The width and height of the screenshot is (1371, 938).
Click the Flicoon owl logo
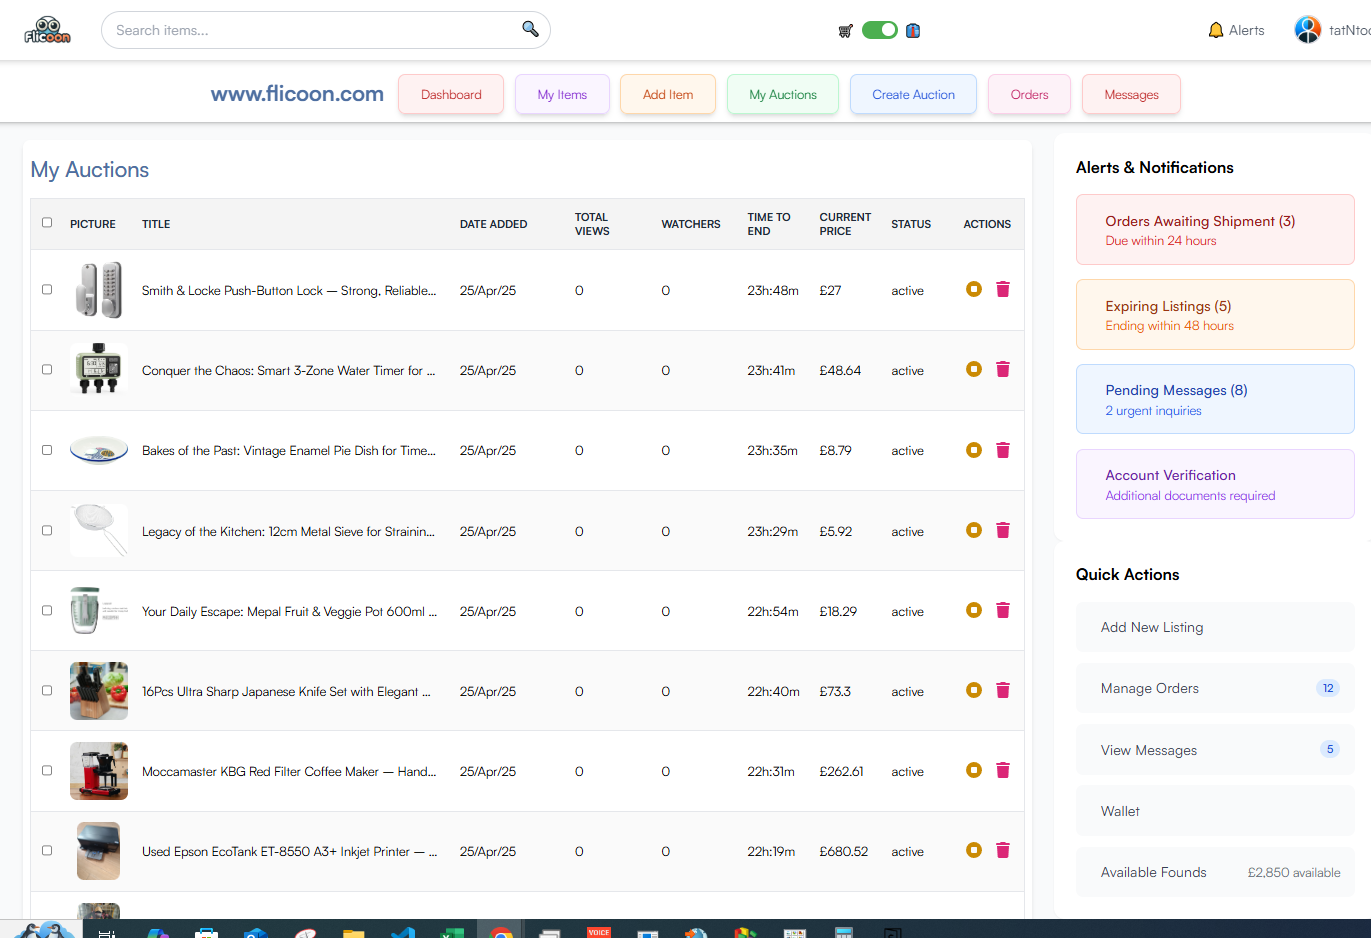click(x=47, y=30)
